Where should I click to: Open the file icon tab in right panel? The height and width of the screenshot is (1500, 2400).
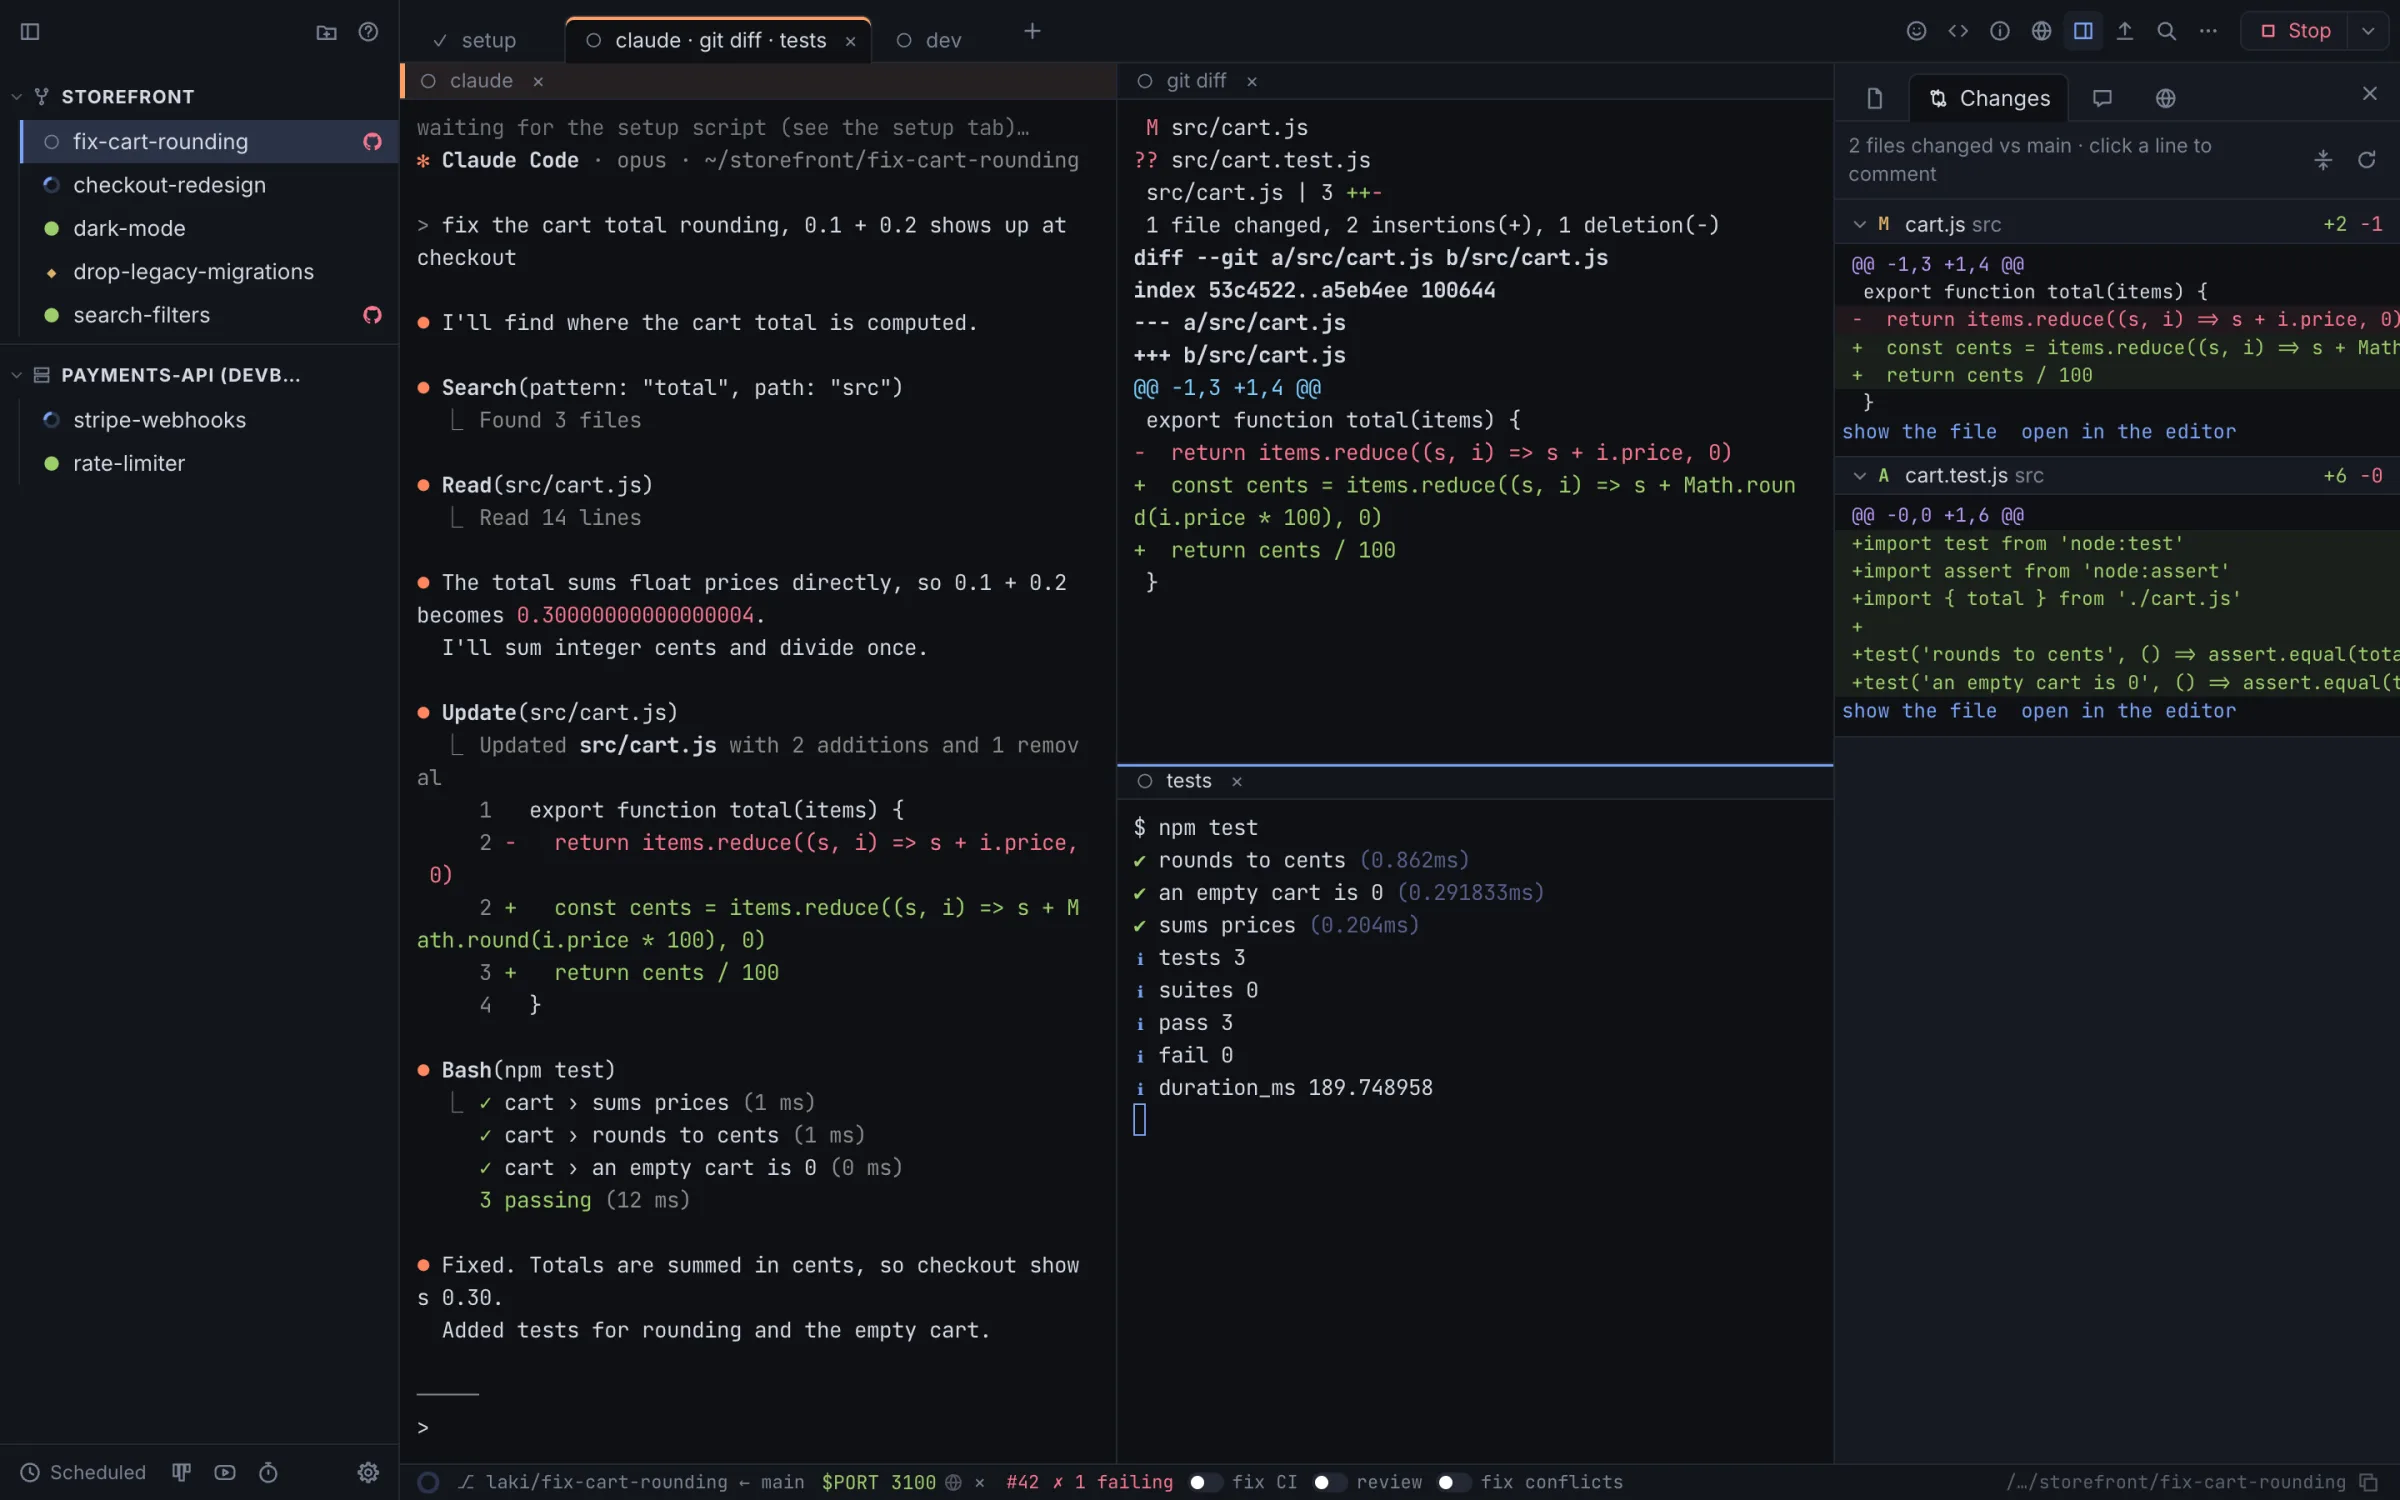click(x=1875, y=98)
